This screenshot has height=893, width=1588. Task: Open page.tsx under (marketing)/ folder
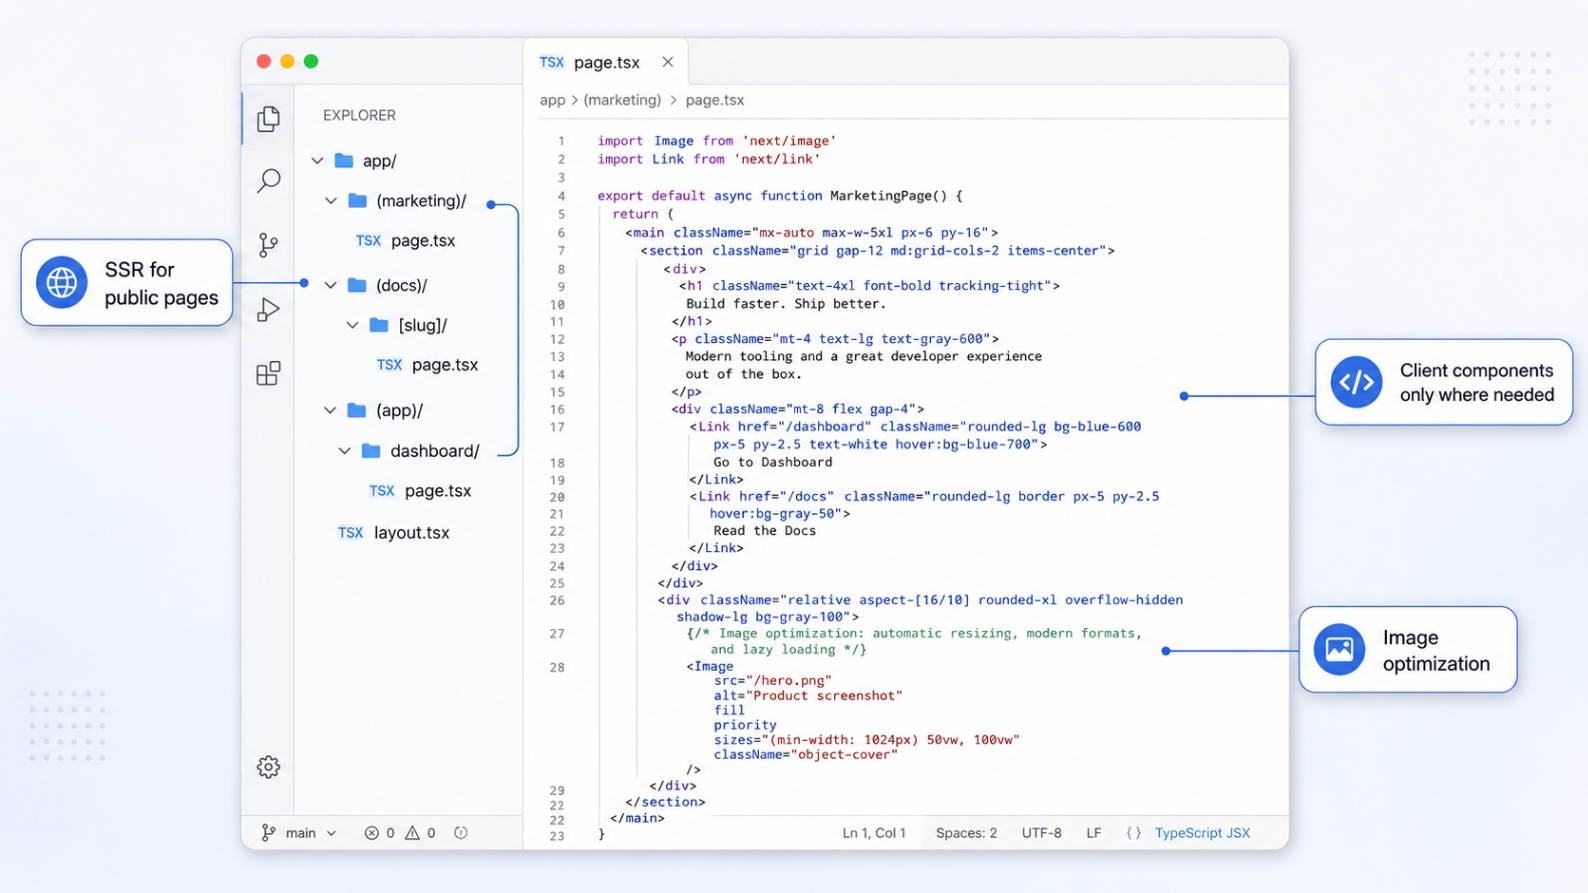423,241
